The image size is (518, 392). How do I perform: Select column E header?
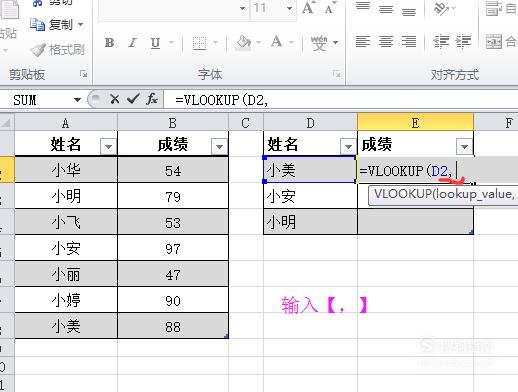(415, 123)
